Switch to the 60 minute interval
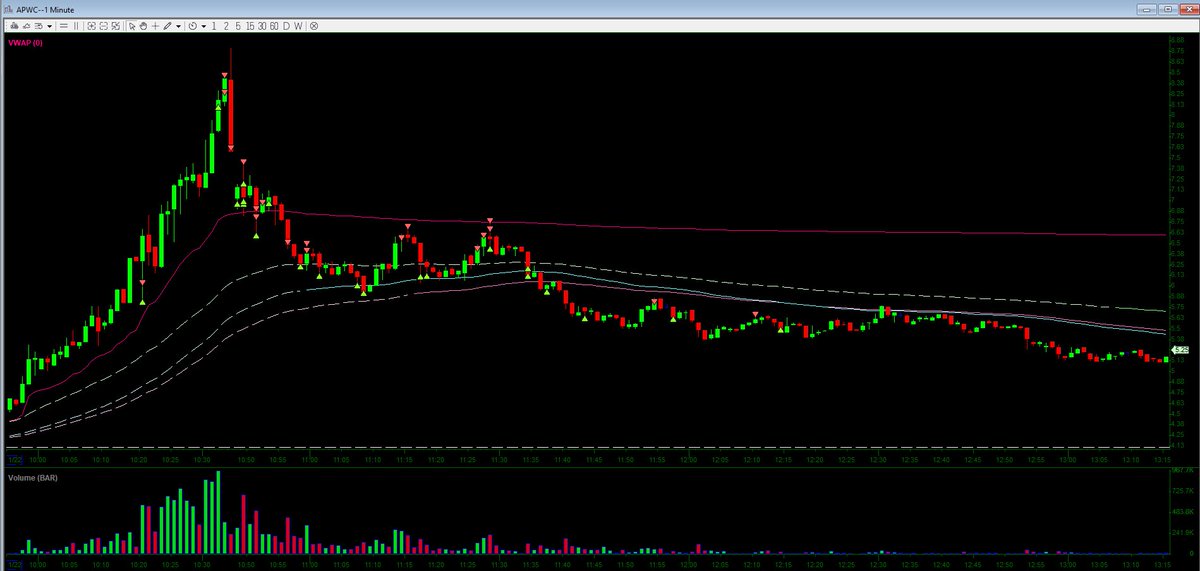Image resolution: width=1200 pixels, height=571 pixels. pyautogui.click(x=274, y=26)
